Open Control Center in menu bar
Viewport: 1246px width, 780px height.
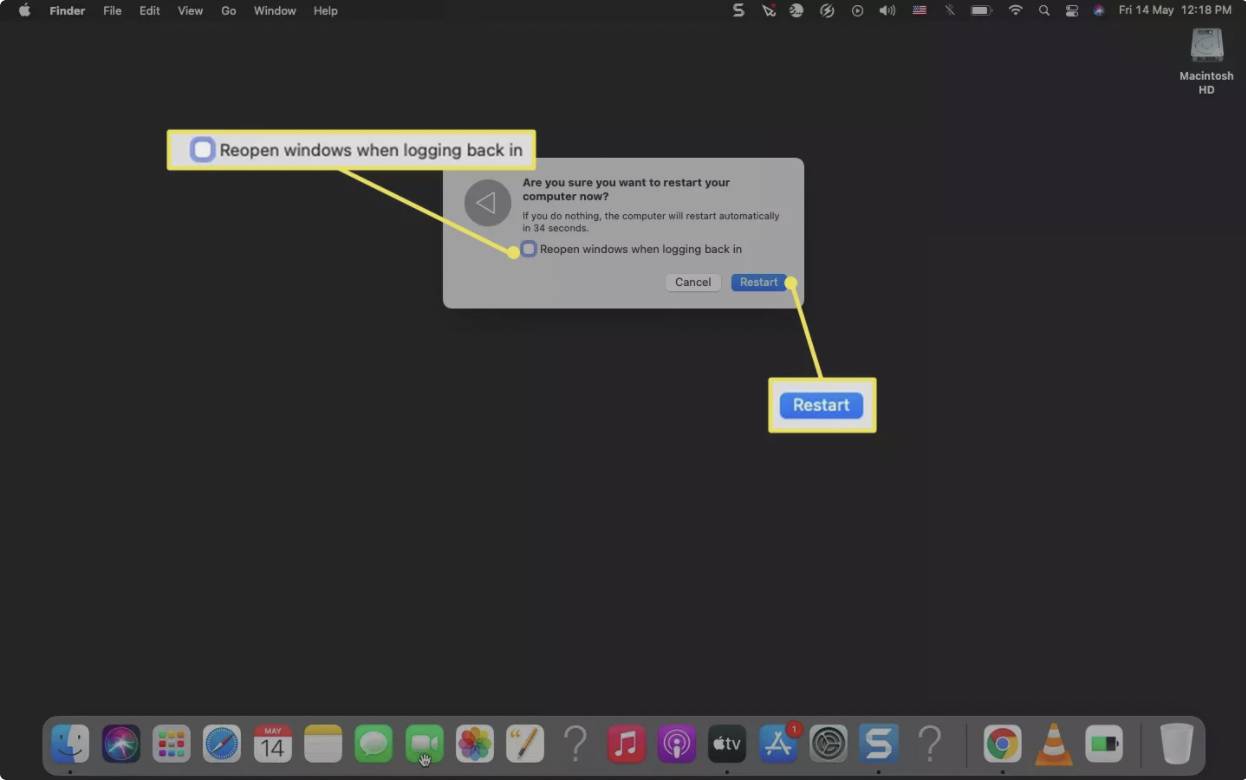coord(1070,11)
